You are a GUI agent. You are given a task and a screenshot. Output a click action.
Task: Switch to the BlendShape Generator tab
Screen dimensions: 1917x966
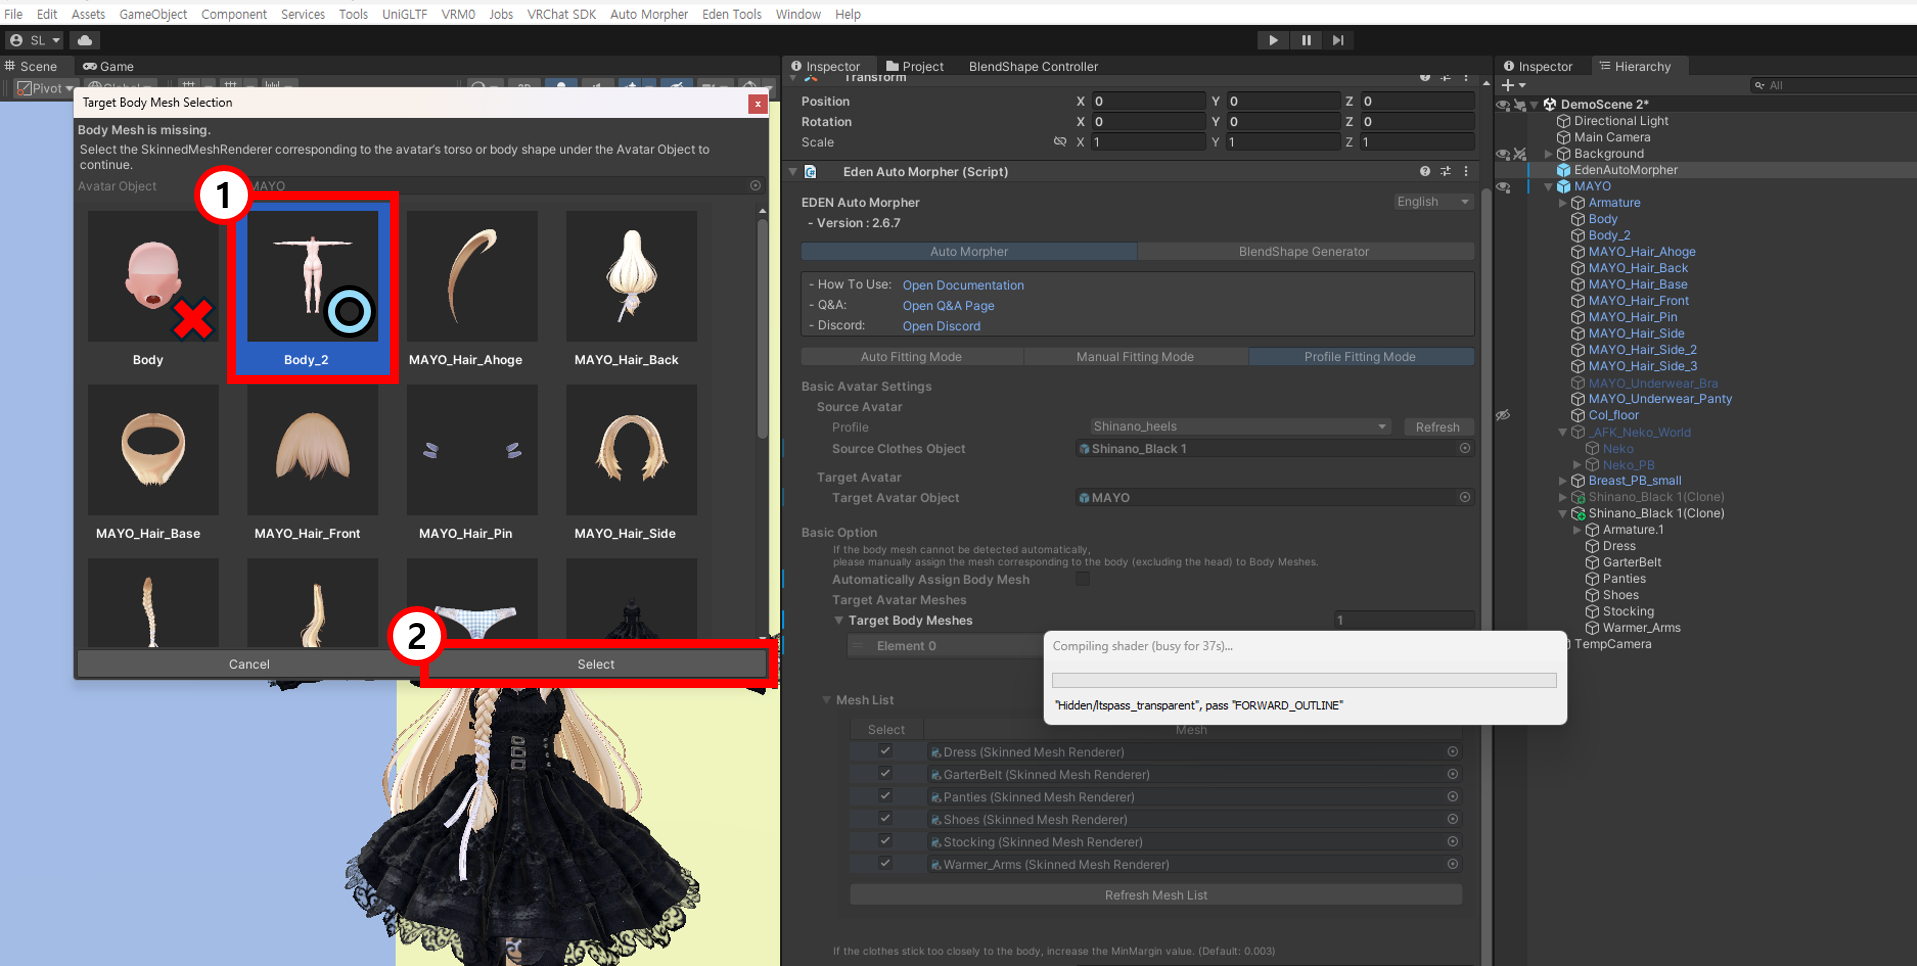pyautogui.click(x=1305, y=251)
